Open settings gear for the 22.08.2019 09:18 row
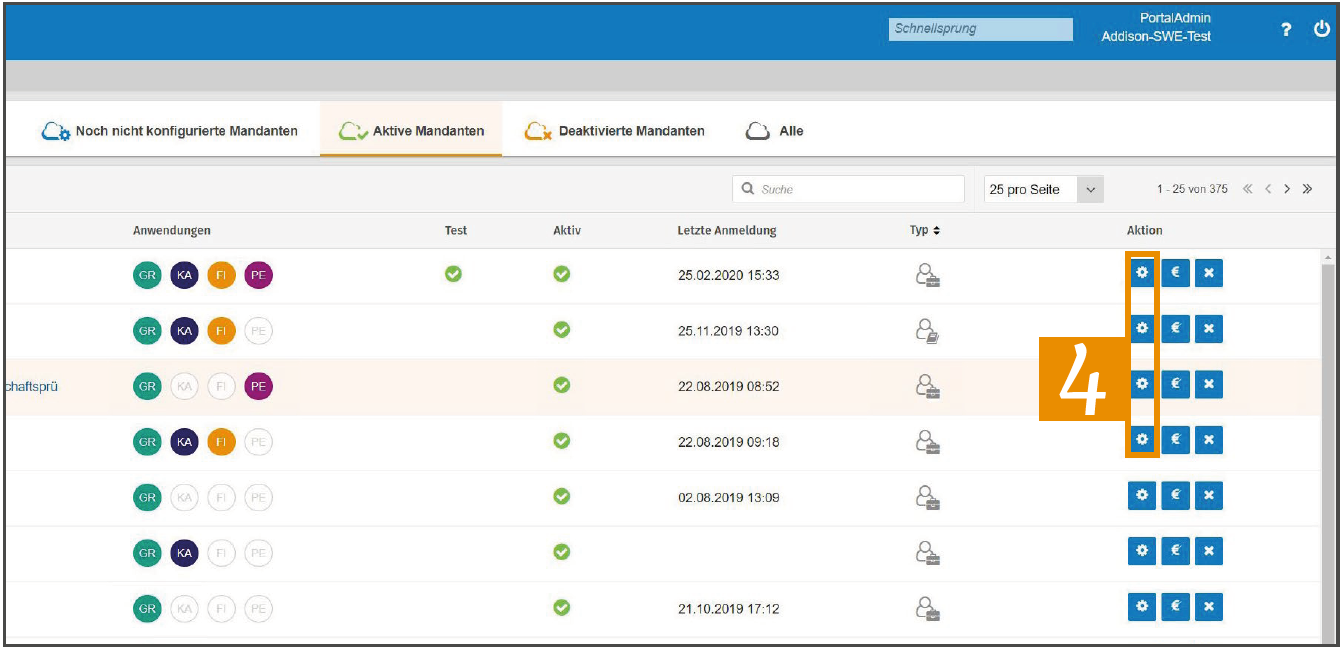Screen dimensions: 1342x650 pyautogui.click(x=1143, y=438)
